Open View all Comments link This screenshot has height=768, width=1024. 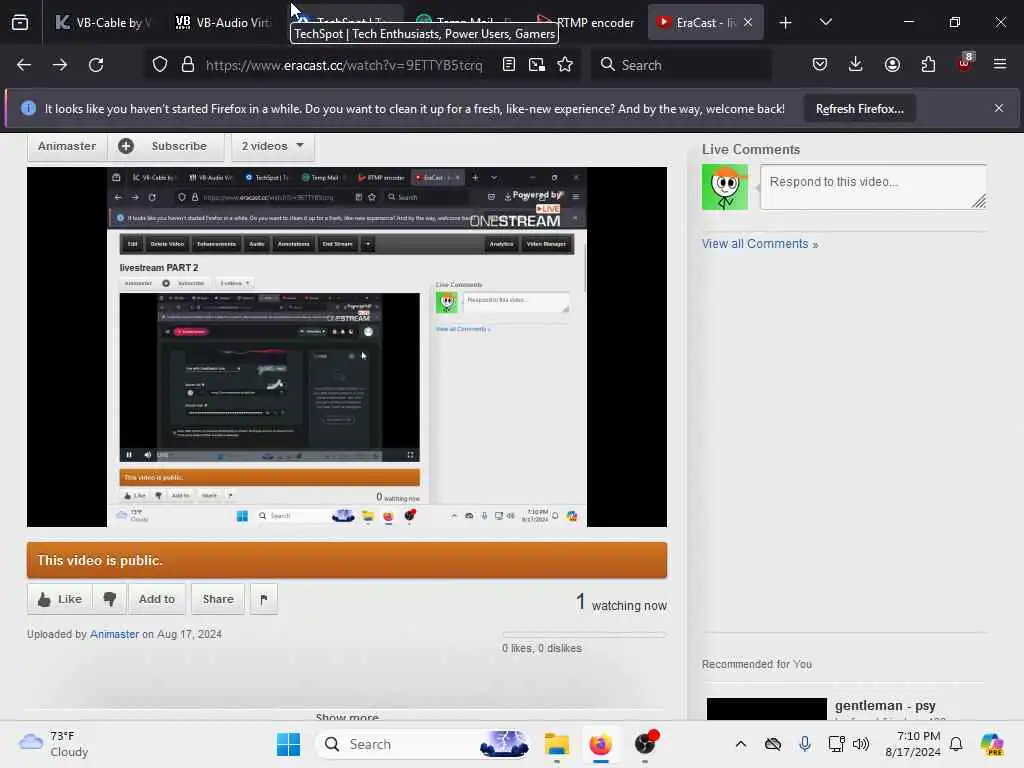(x=760, y=244)
